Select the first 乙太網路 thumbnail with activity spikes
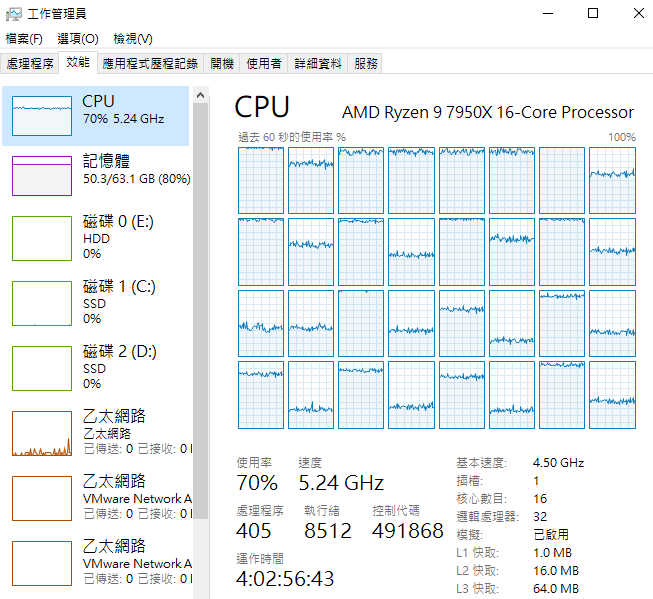The width and height of the screenshot is (653, 599). 42,434
